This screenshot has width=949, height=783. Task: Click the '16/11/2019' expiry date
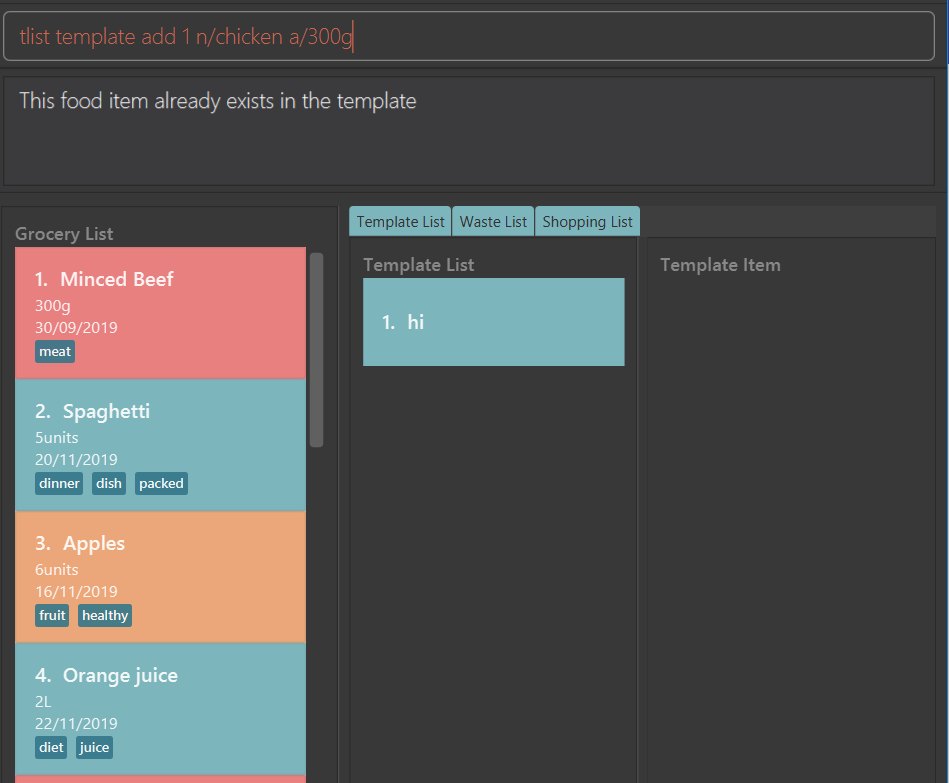76,592
